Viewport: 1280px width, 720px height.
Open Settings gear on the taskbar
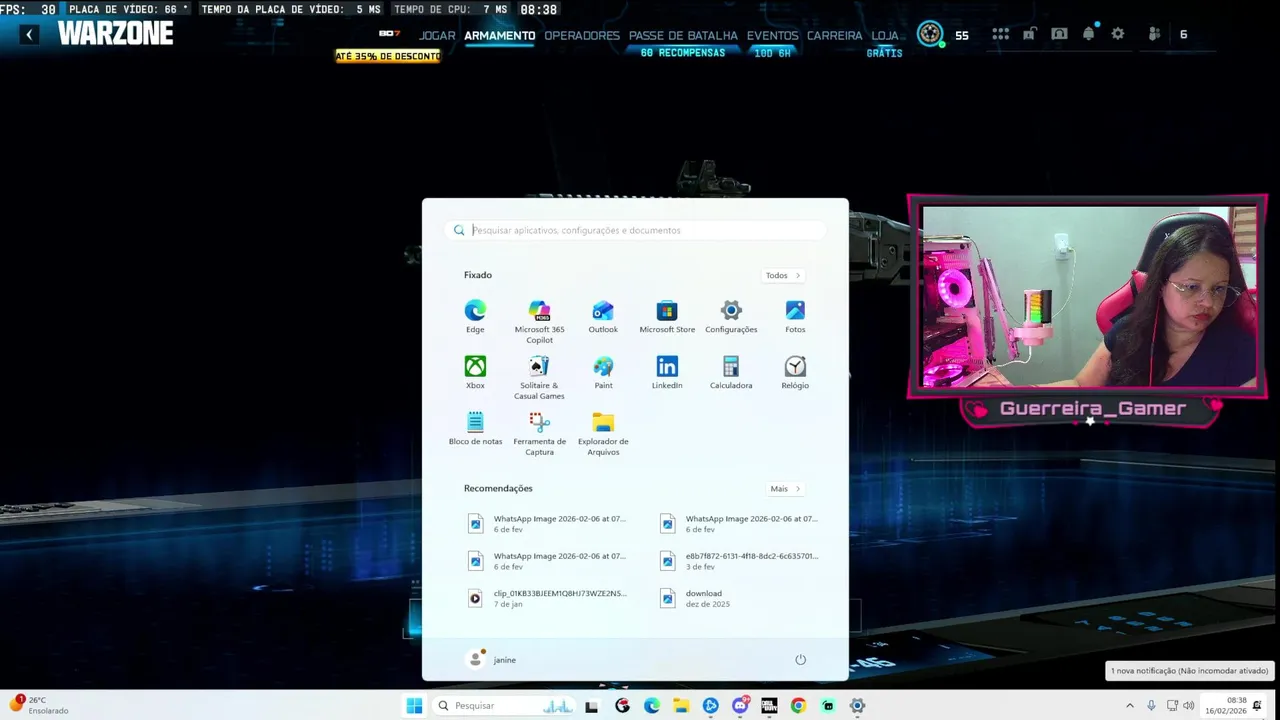pos(857,706)
